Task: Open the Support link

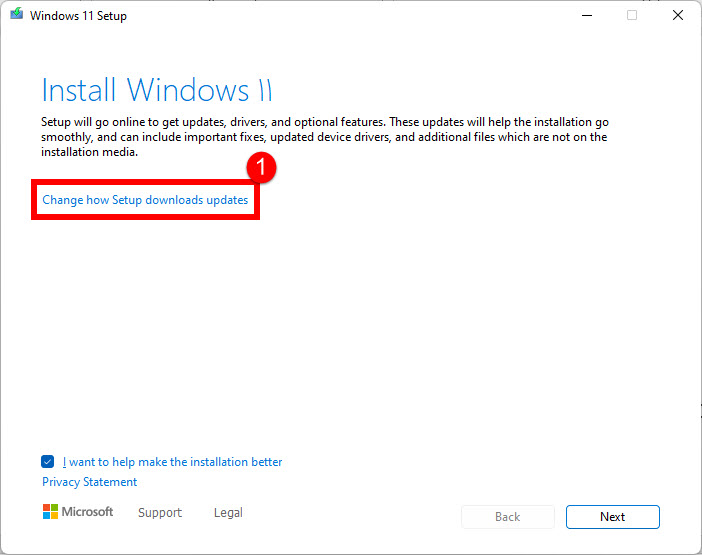Action: [160, 512]
